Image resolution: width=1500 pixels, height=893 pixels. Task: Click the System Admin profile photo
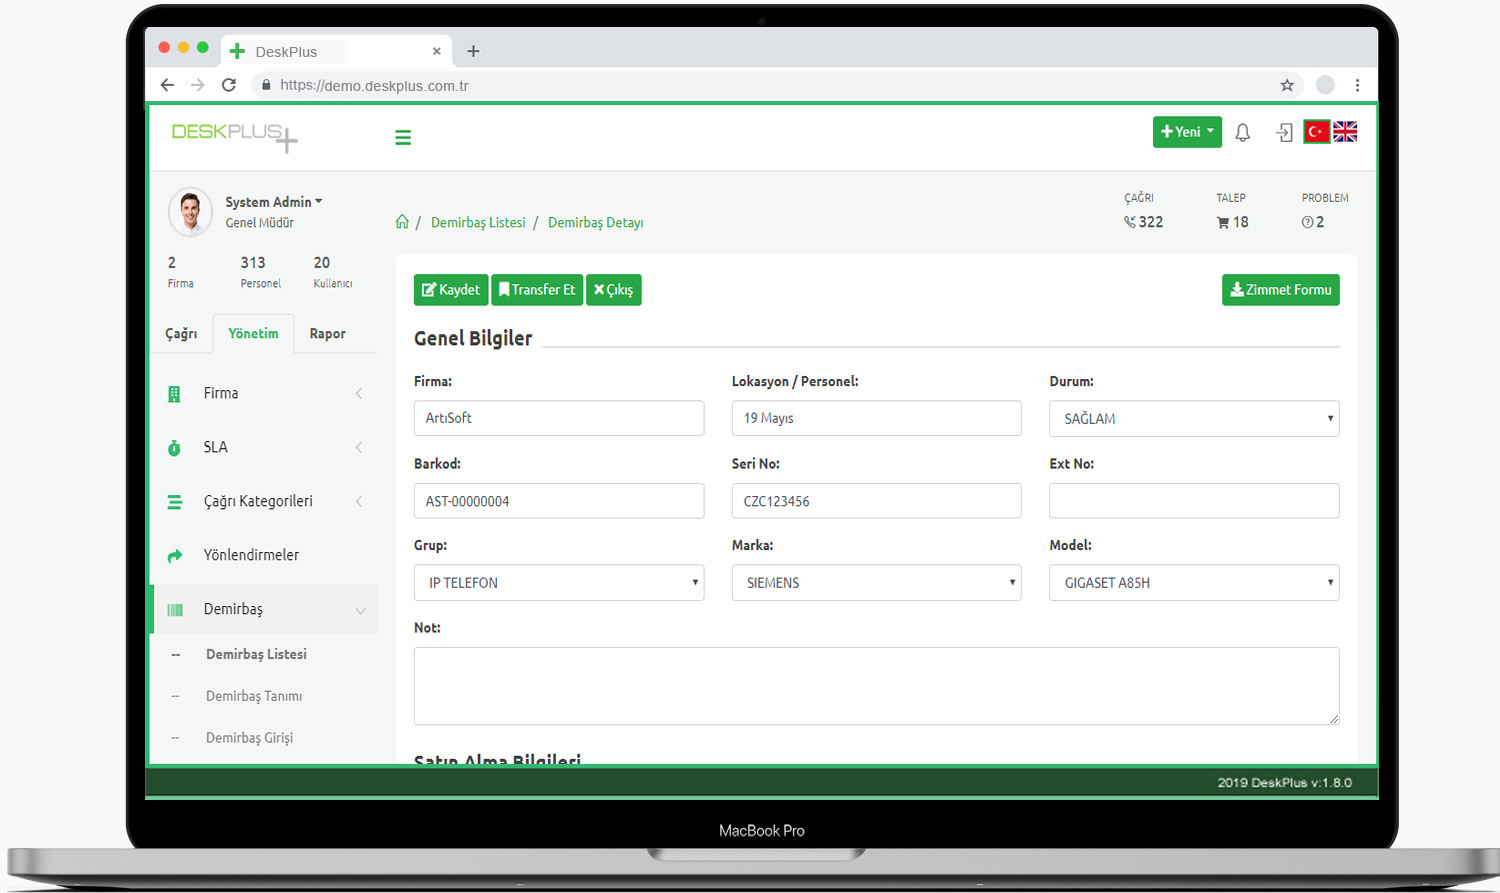190,211
